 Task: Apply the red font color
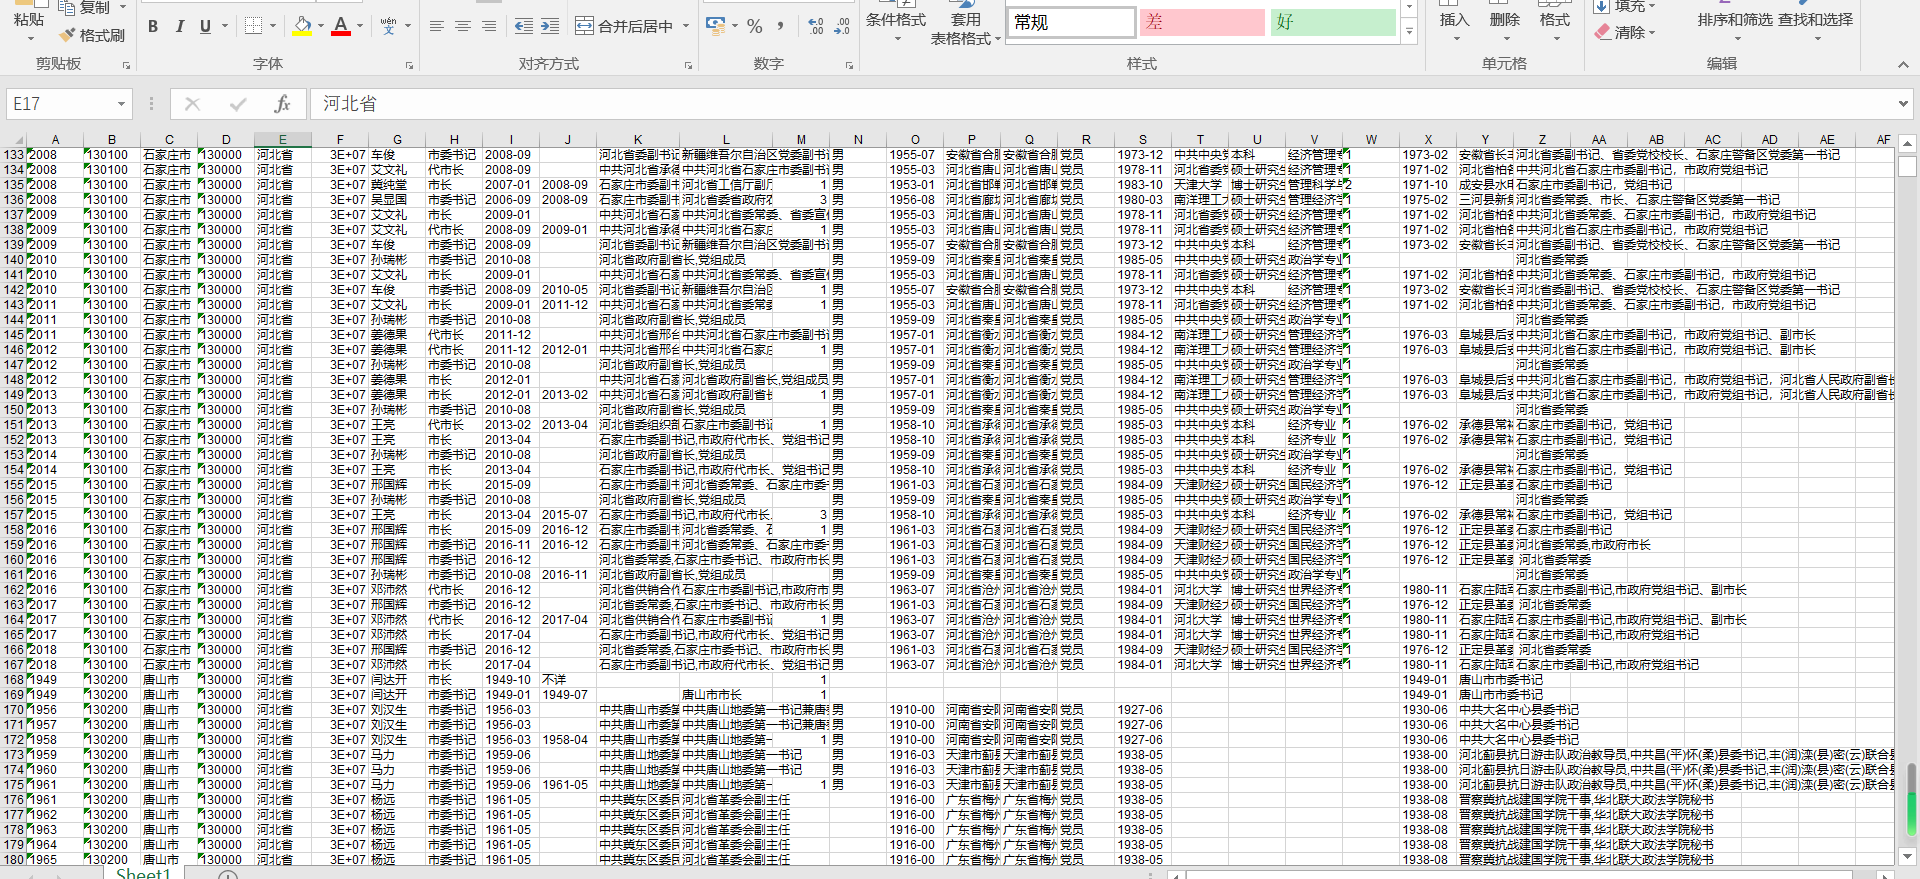[341, 27]
